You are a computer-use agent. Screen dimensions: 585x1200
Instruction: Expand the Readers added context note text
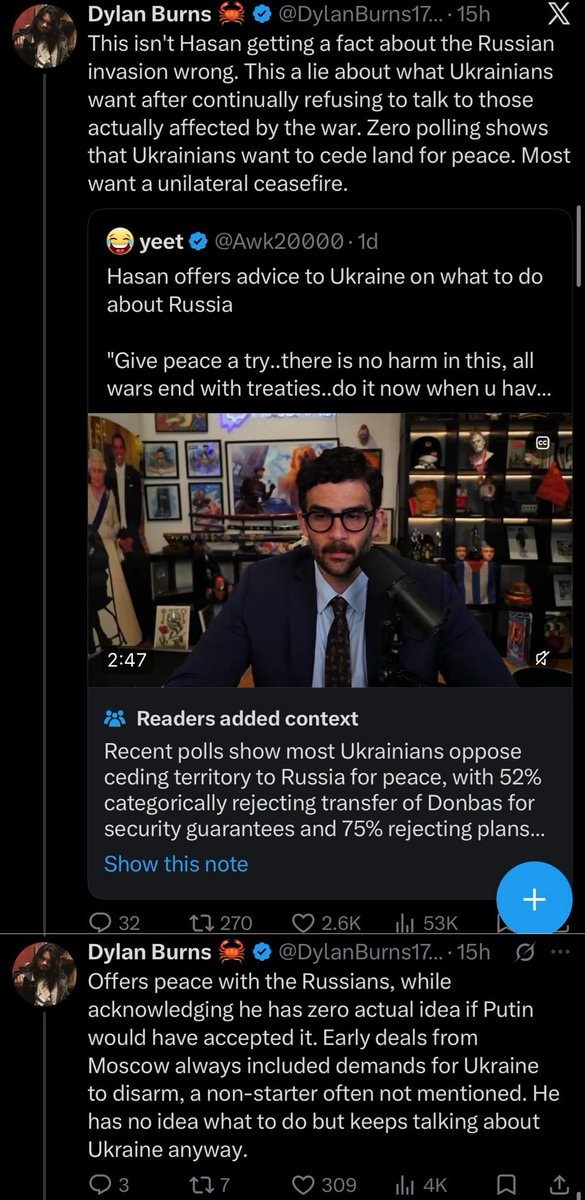326,789
